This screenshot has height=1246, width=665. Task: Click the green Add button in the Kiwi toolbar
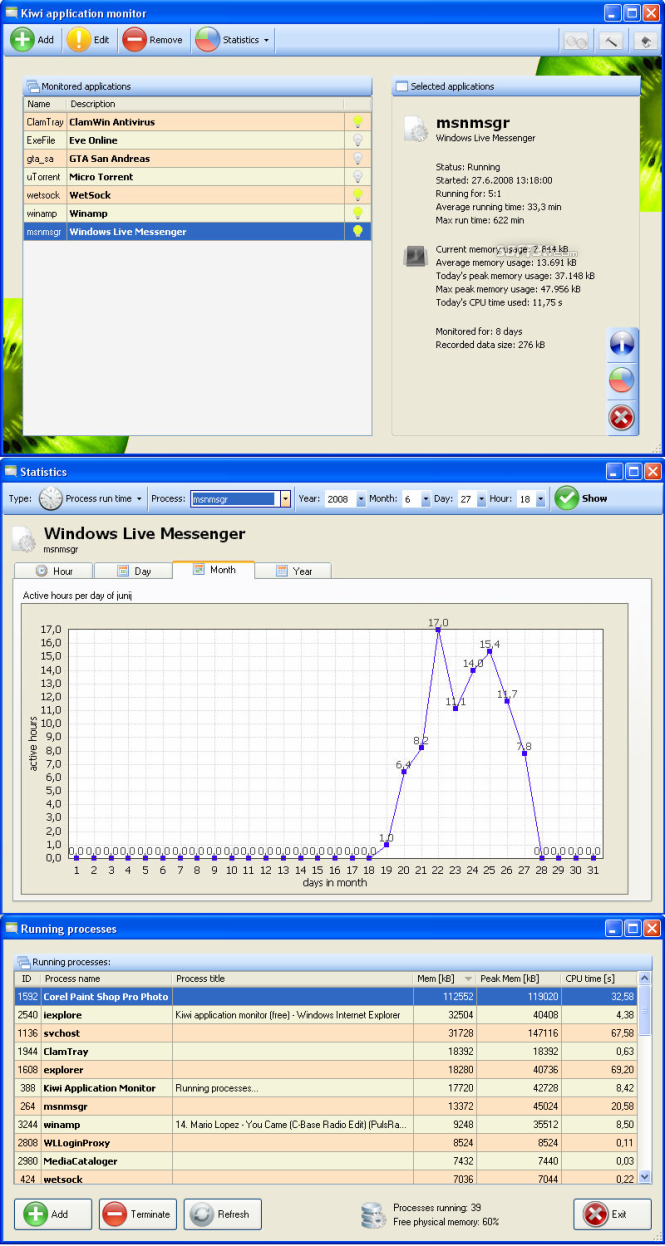[34, 40]
